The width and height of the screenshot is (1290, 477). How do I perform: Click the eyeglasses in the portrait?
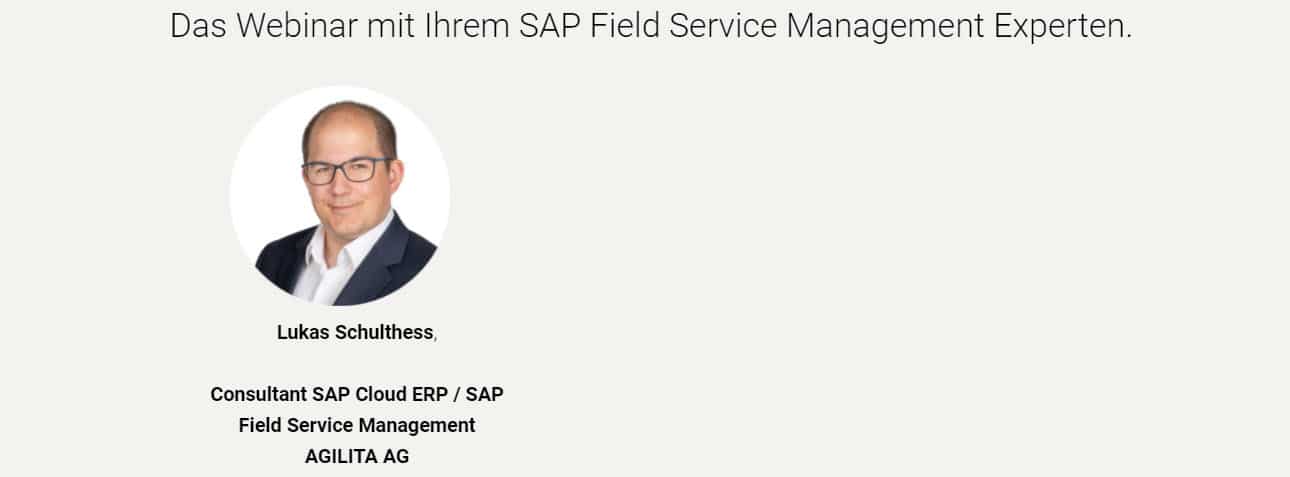pyautogui.click(x=347, y=171)
